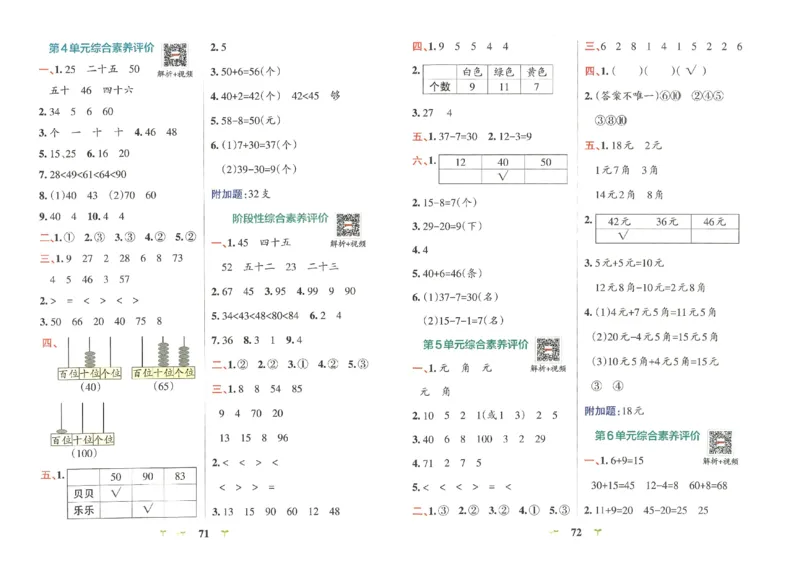Click the heading 第5单元综合素养评价
The width and height of the screenshot is (800, 566).
click(x=475, y=344)
